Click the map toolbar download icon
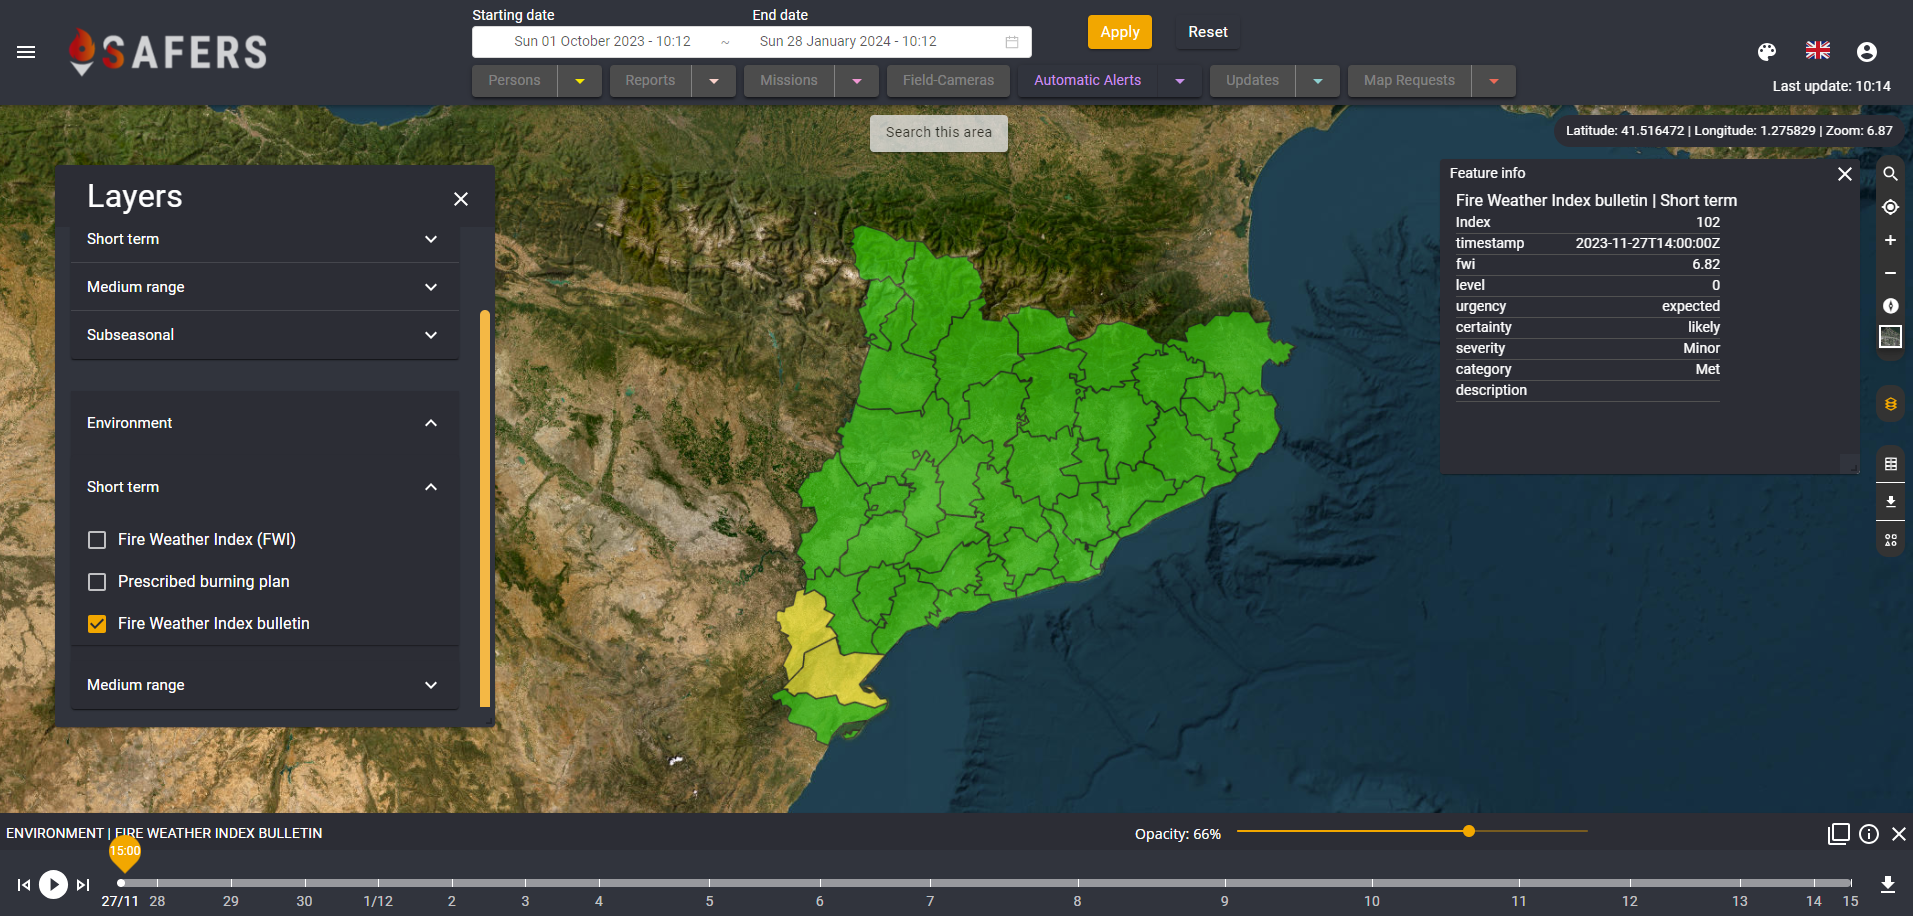 pos(1890,502)
